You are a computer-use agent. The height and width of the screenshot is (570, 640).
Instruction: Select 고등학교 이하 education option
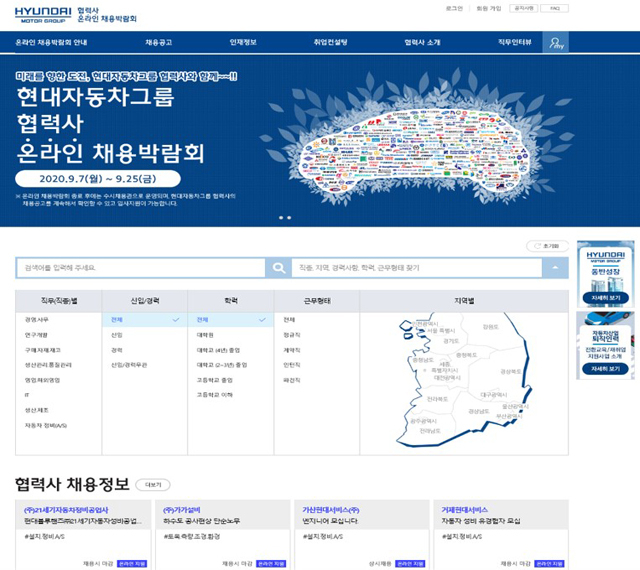214,395
